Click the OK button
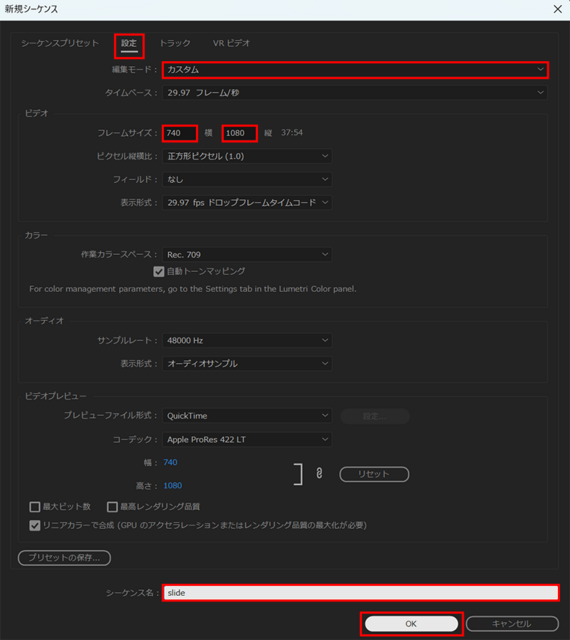This screenshot has width=570, height=640. (x=411, y=624)
